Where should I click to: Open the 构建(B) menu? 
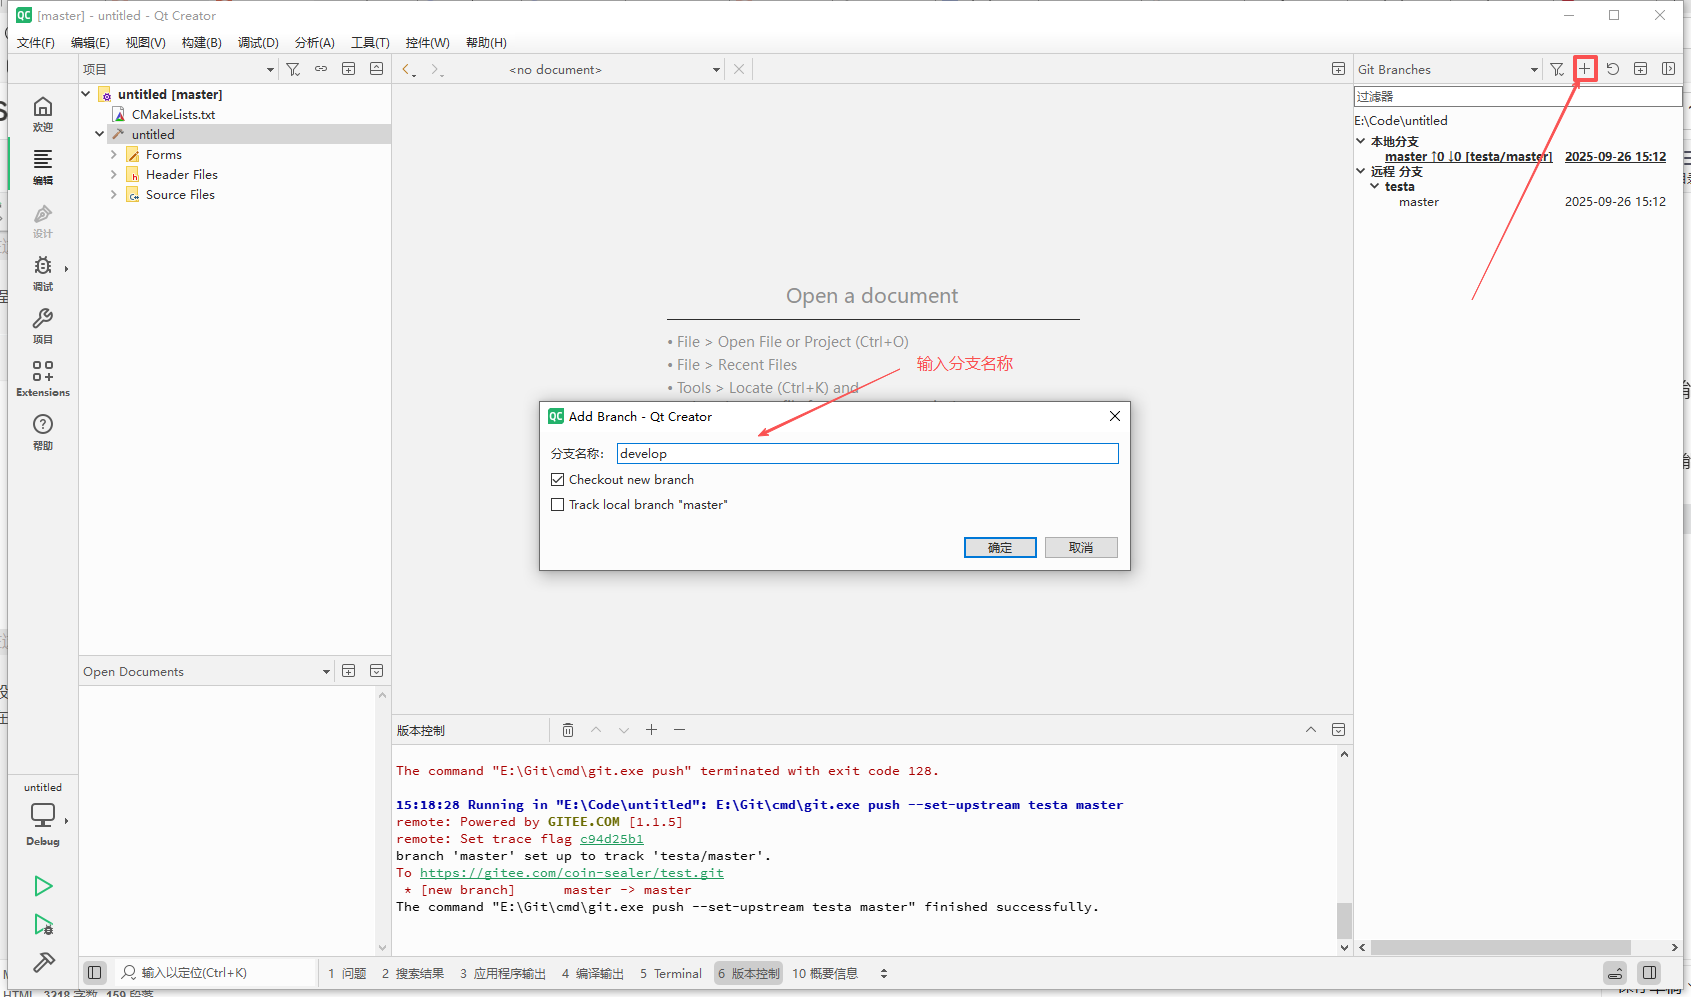point(202,42)
